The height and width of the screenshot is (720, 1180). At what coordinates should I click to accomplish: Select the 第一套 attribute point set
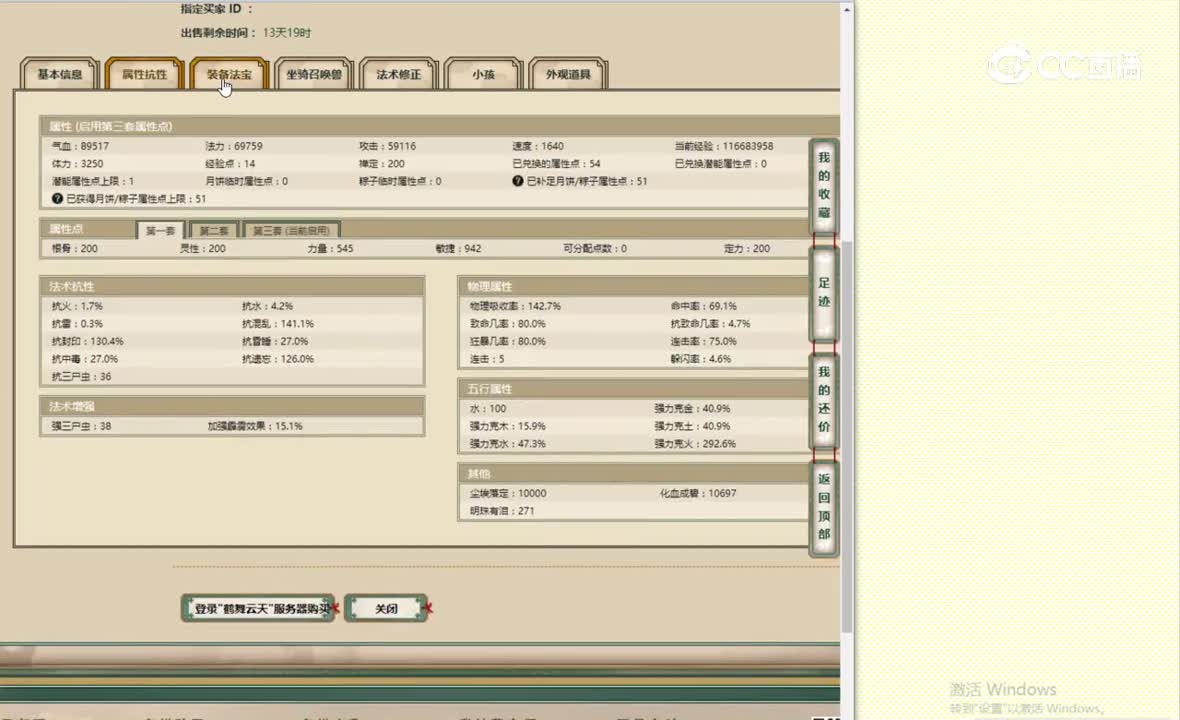[160, 230]
